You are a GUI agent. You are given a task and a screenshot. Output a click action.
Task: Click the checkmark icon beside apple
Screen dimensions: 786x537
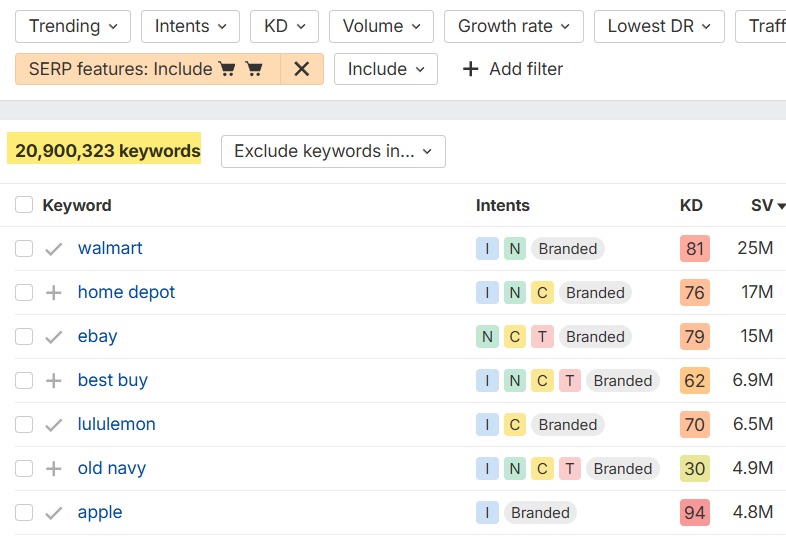tap(54, 513)
